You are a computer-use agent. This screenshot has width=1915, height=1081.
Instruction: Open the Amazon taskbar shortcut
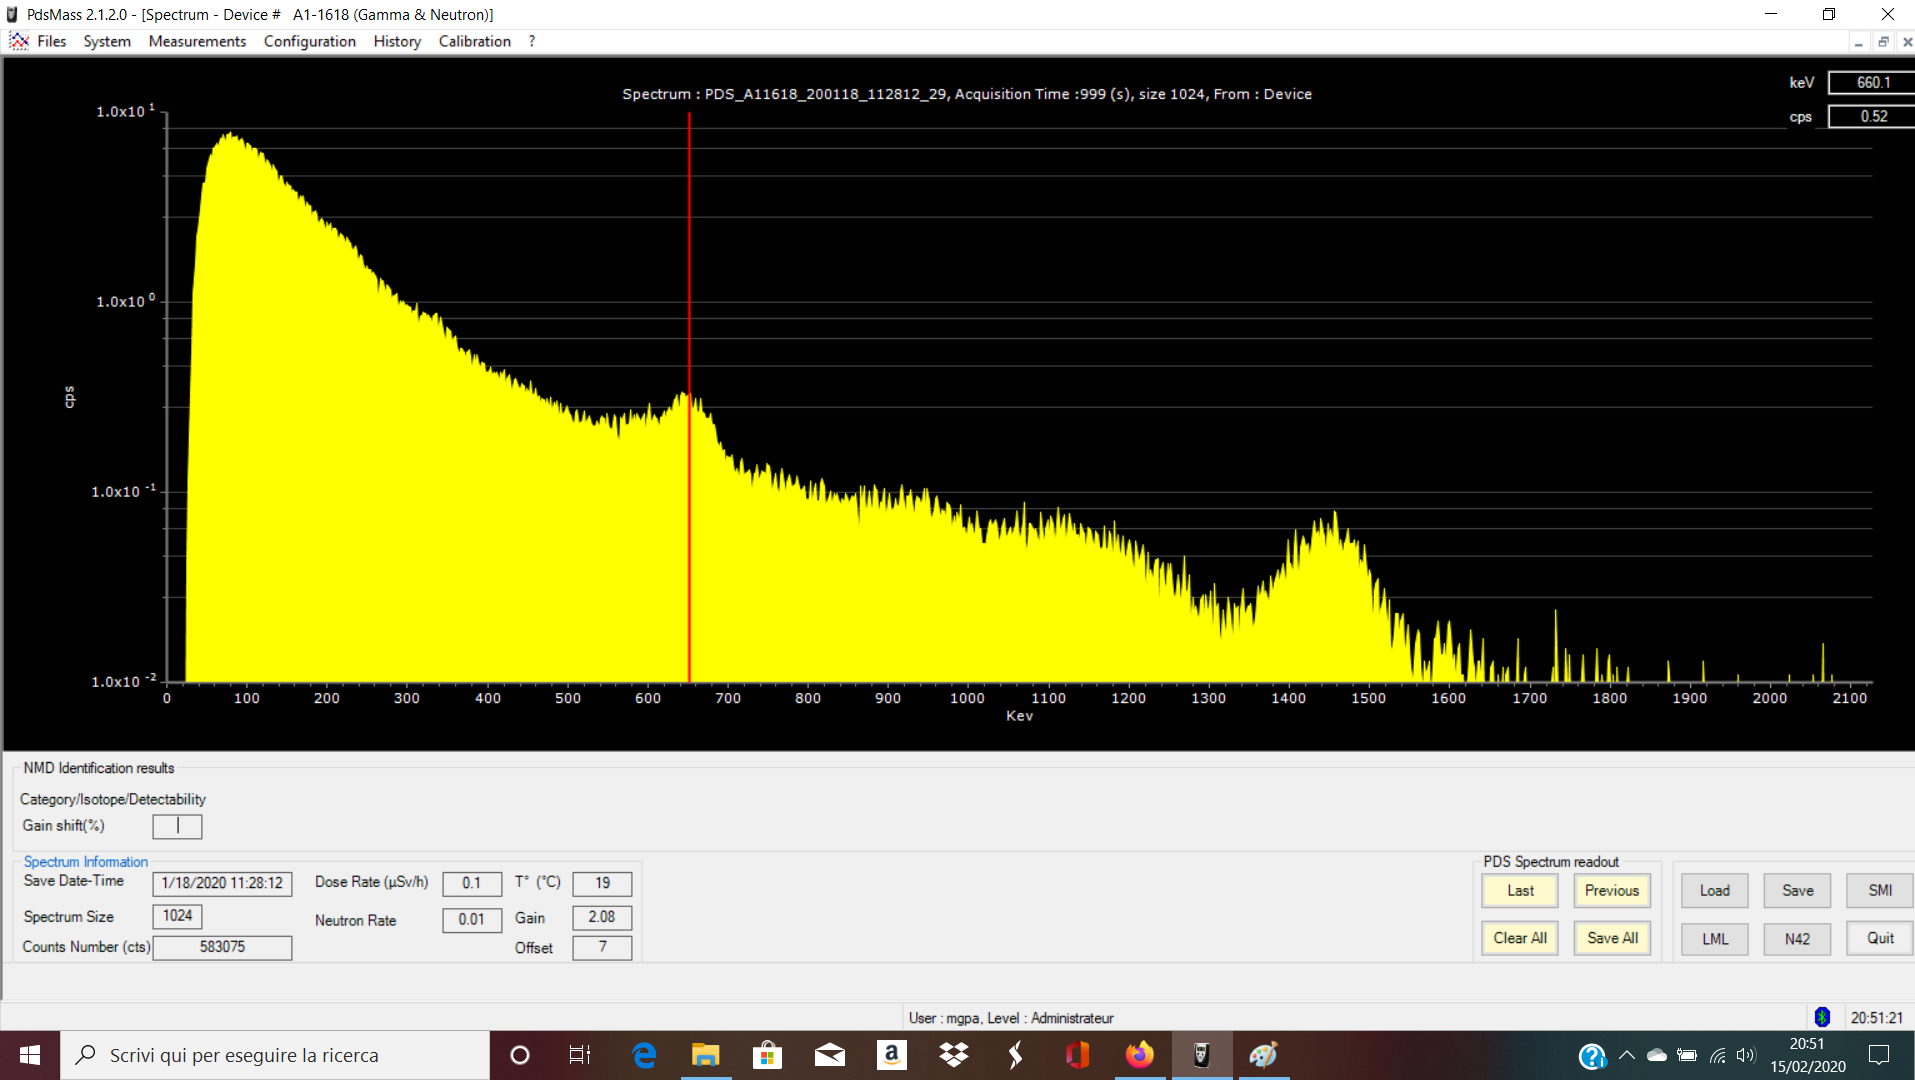pyautogui.click(x=891, y=1055)
